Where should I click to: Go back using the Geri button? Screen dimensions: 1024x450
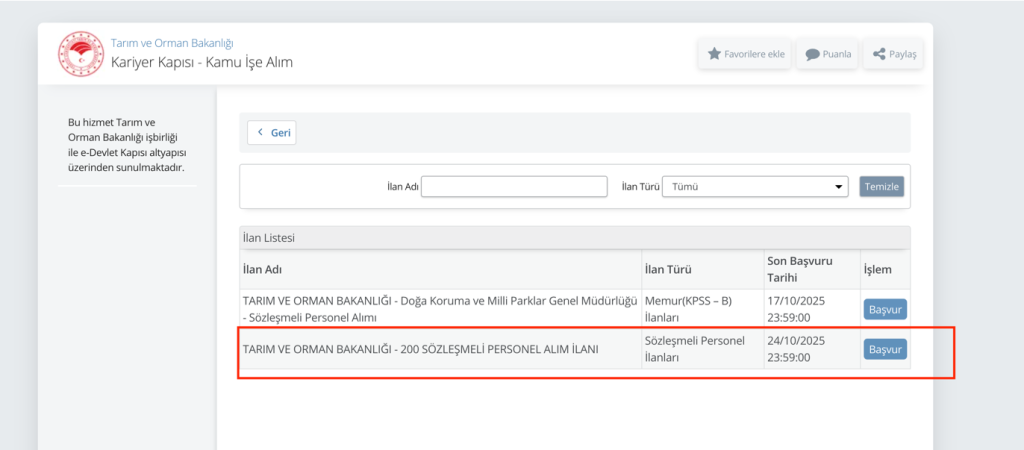coord(272,132)
